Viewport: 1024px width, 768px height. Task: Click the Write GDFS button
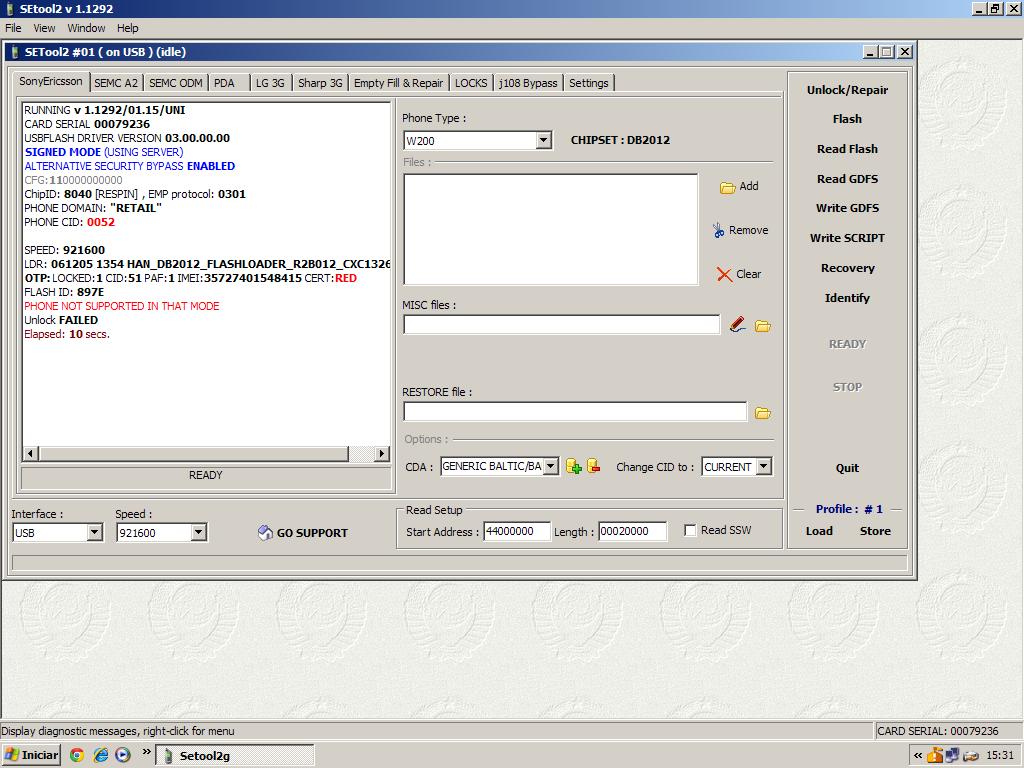pyautogui.click(x=847, y=208)
